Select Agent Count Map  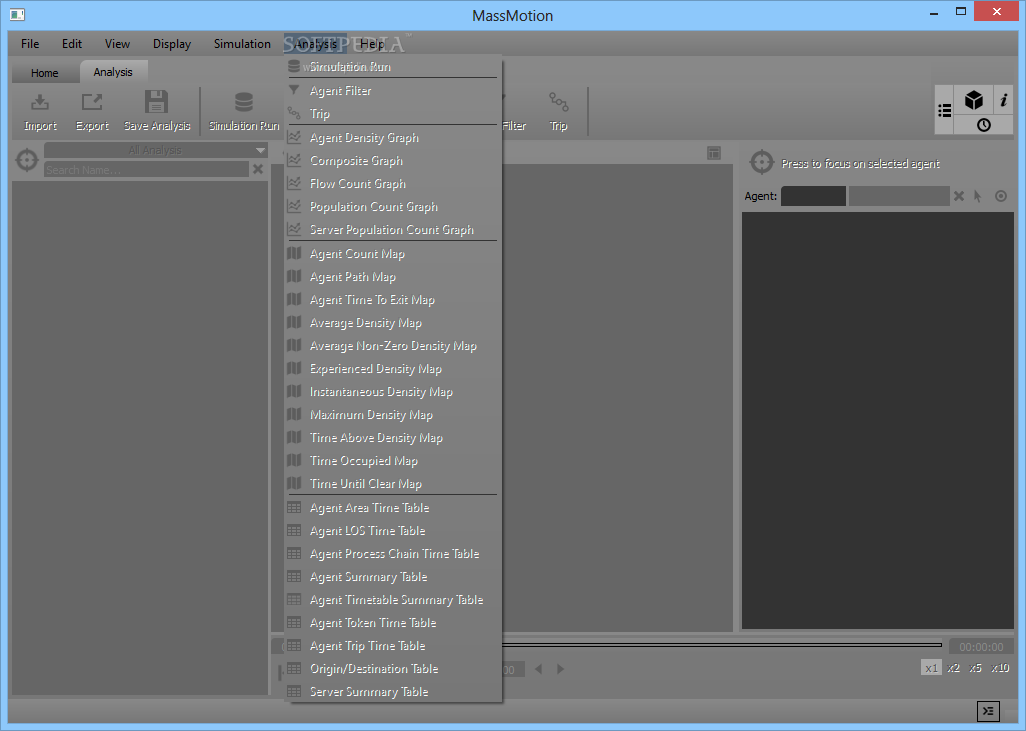tap(393, 254)
